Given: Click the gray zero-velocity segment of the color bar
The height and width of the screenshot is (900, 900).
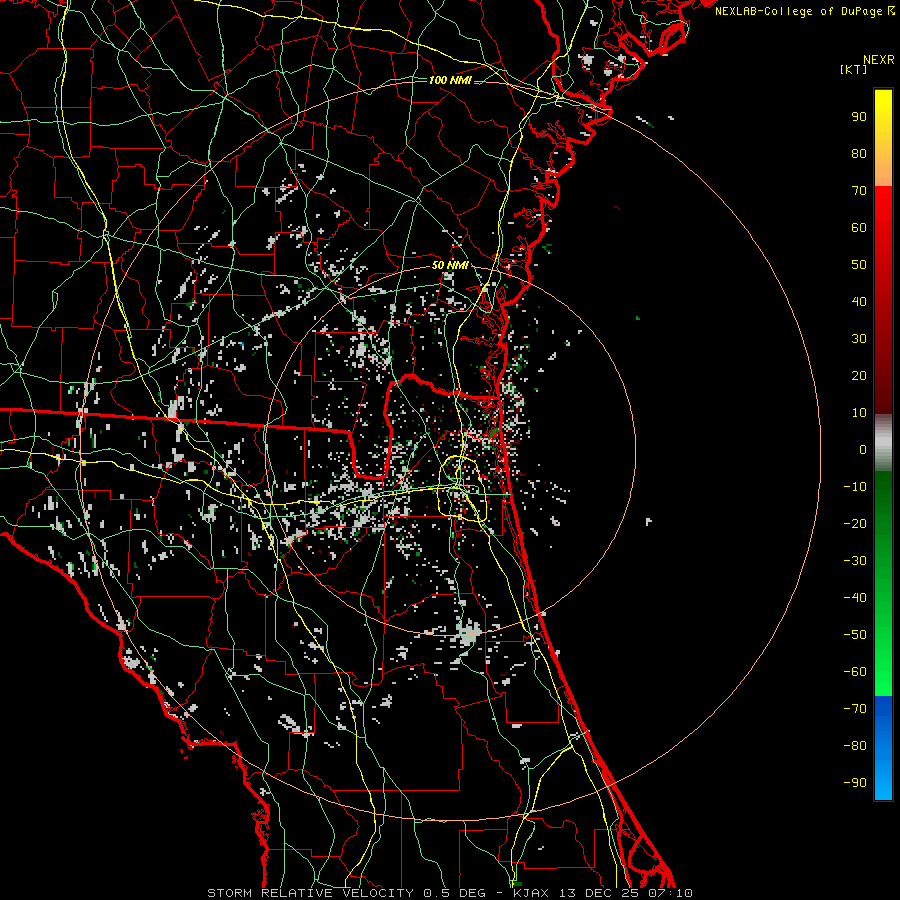Looking at the screenshot, I should pos(883,442).
